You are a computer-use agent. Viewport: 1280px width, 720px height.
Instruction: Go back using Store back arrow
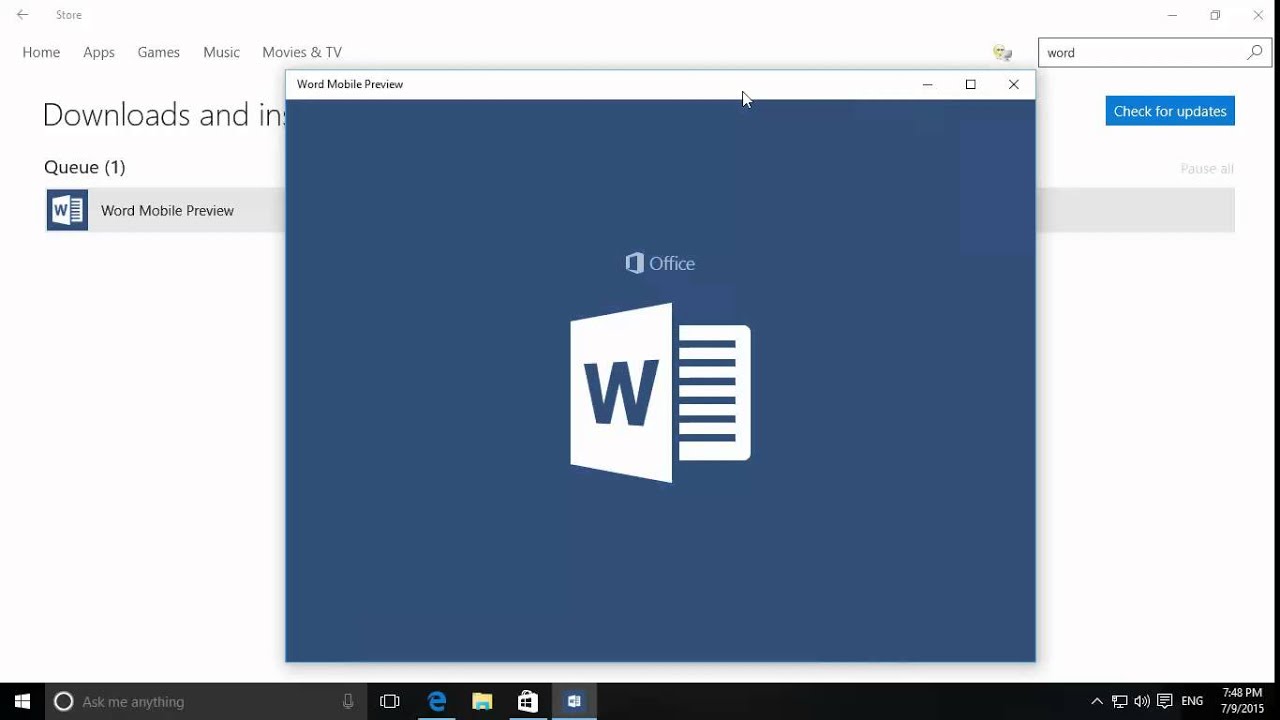tap(22, 15)
